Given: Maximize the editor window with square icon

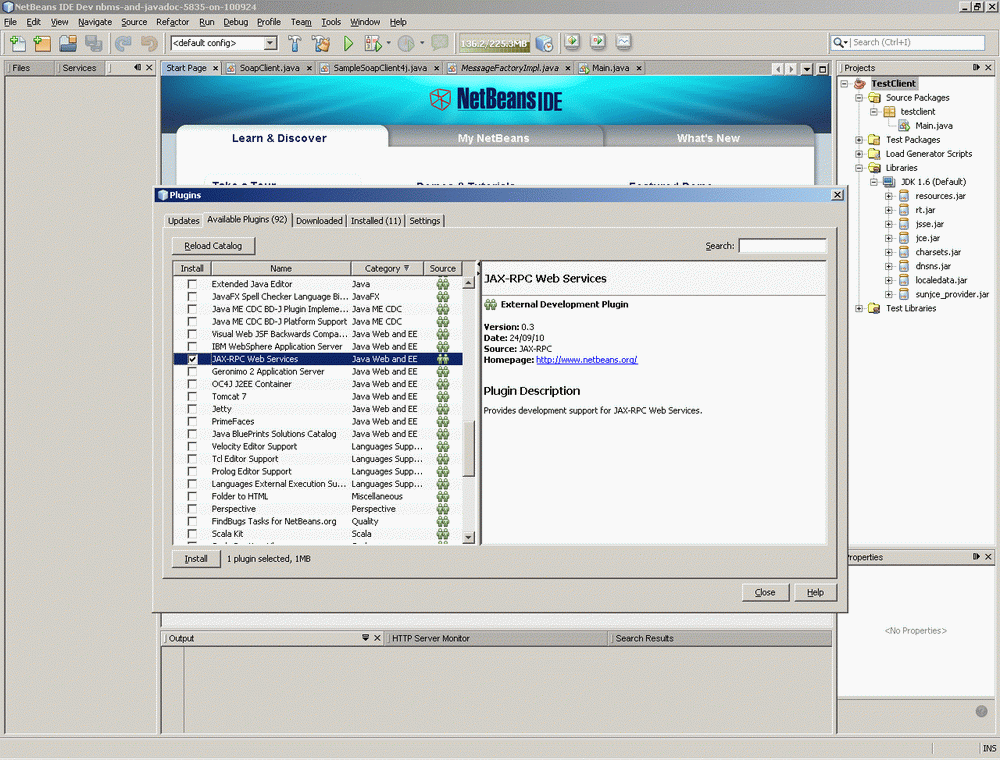Looking at the screenshot, I should point(823,69).
